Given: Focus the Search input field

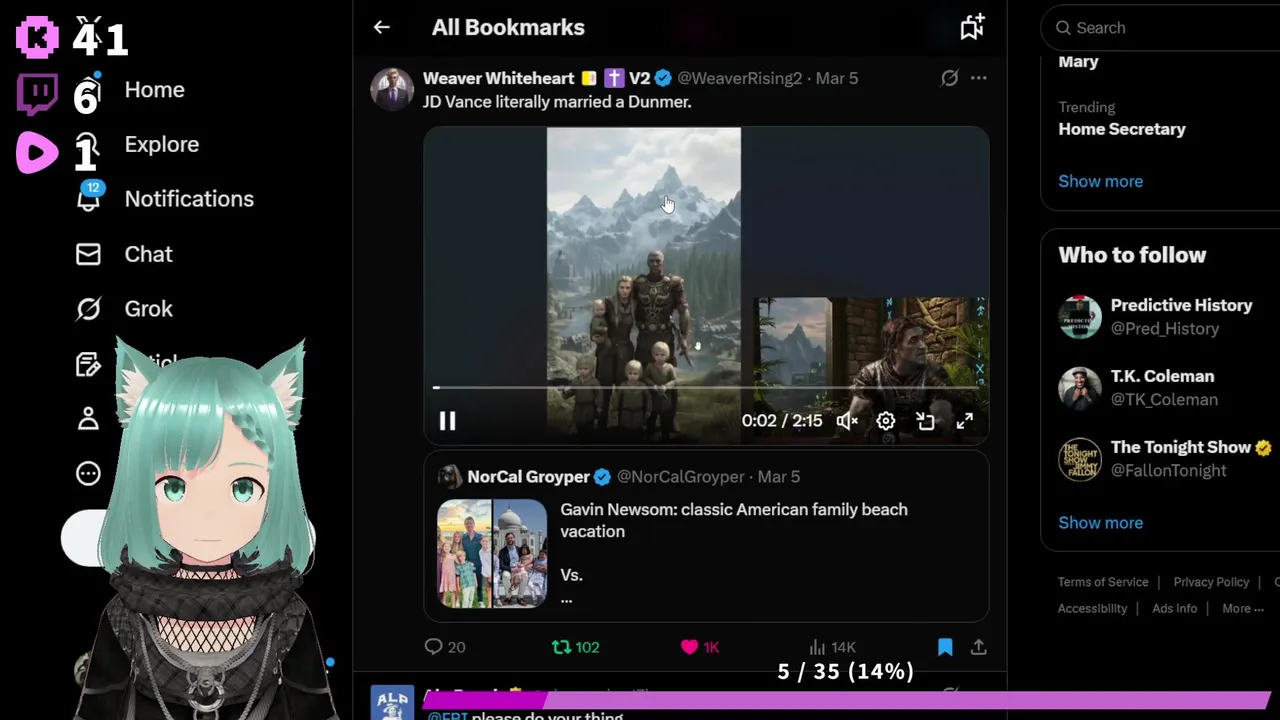Looking at the screenshot, I should [x=1165, y=28].
